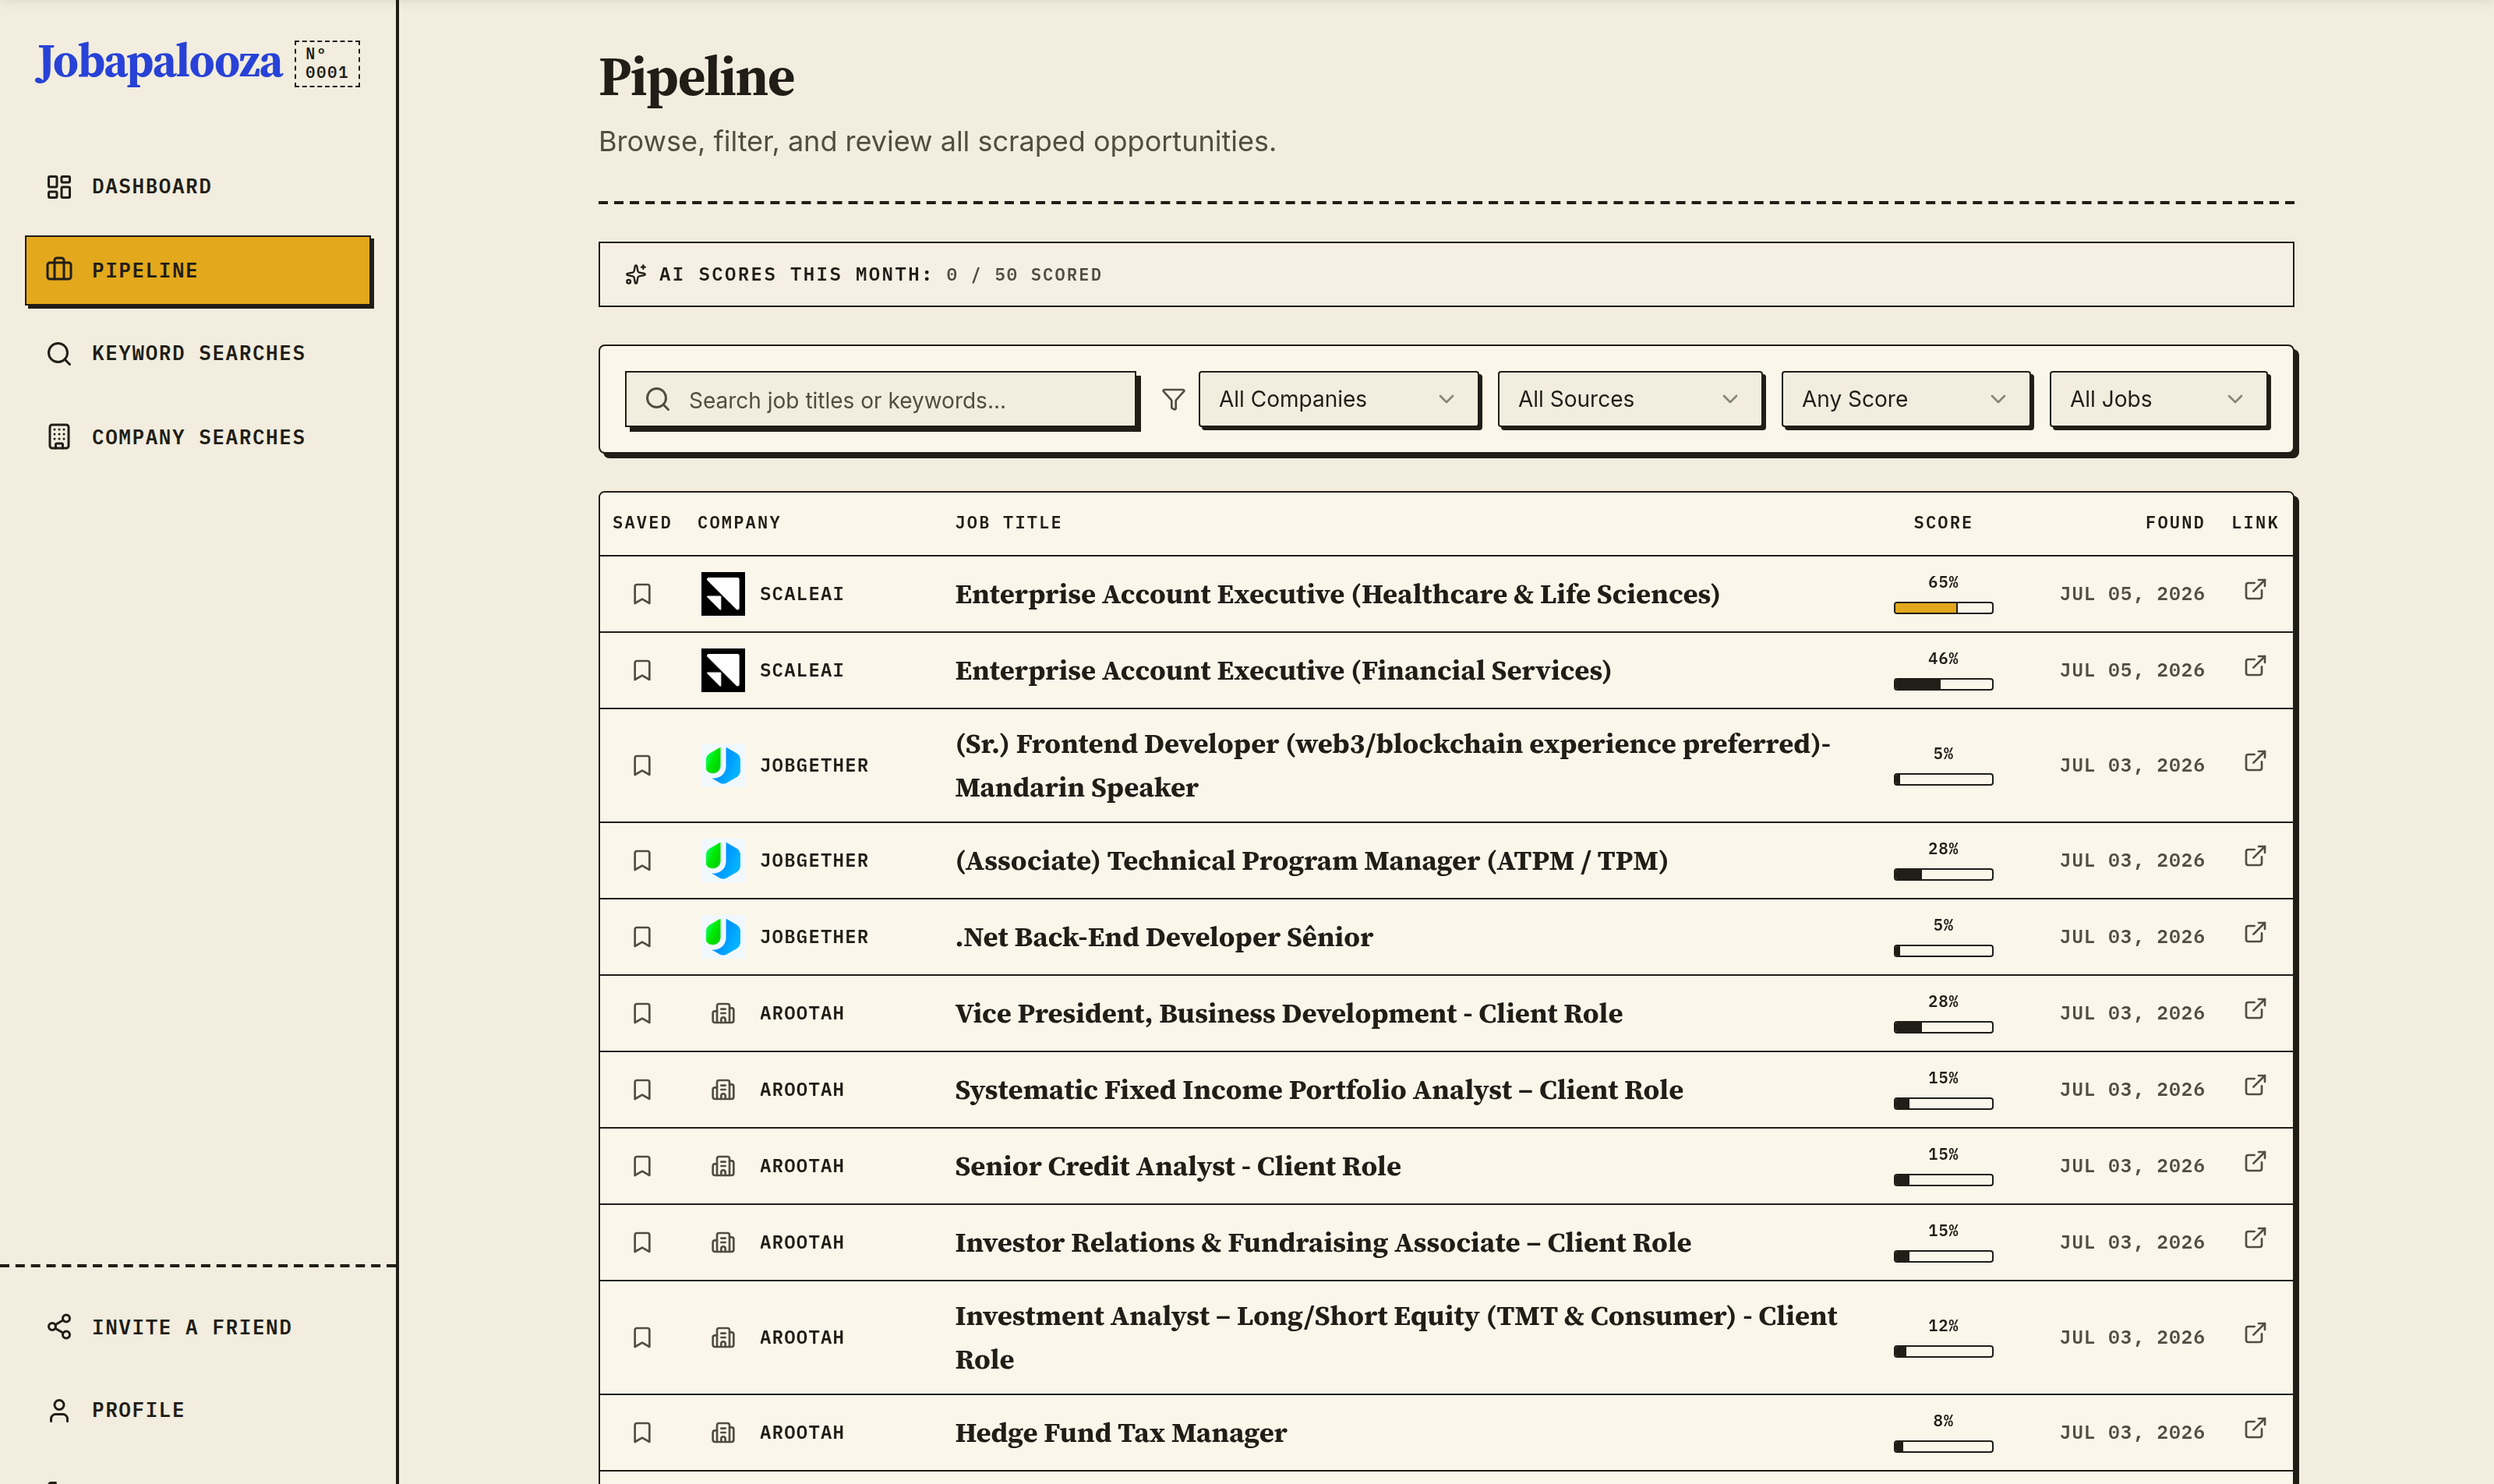2494x1484 pixels.
Task: Open Enterprise Account Executive (Financial Services) title
Action: pyautogui.click(x=1283, y=670)
